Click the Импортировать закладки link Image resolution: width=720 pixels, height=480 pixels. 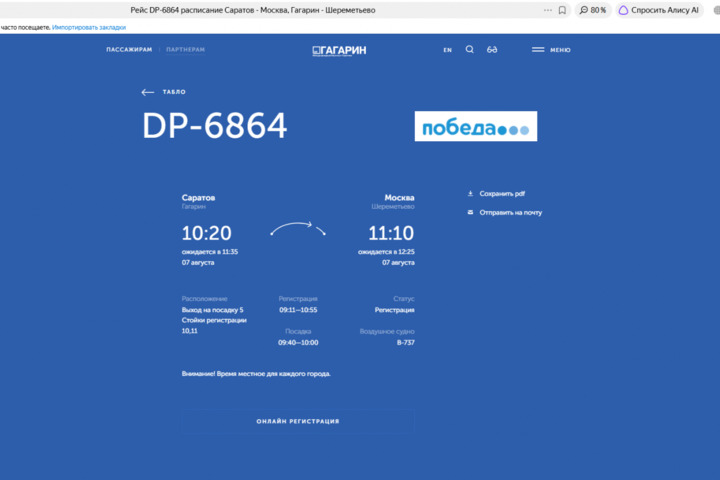[x=89, y=28]
